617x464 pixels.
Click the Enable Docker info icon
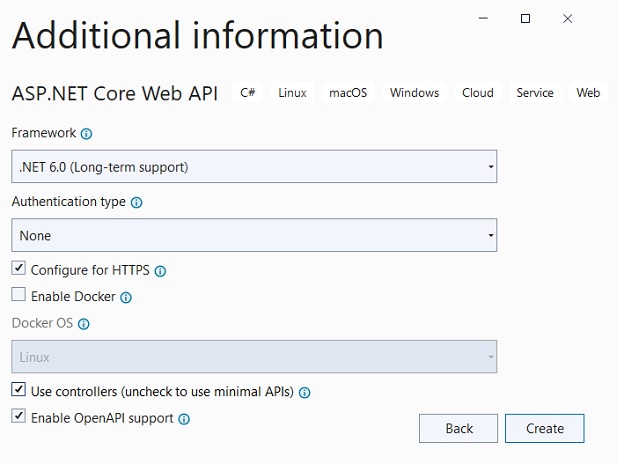pos(126,297)
